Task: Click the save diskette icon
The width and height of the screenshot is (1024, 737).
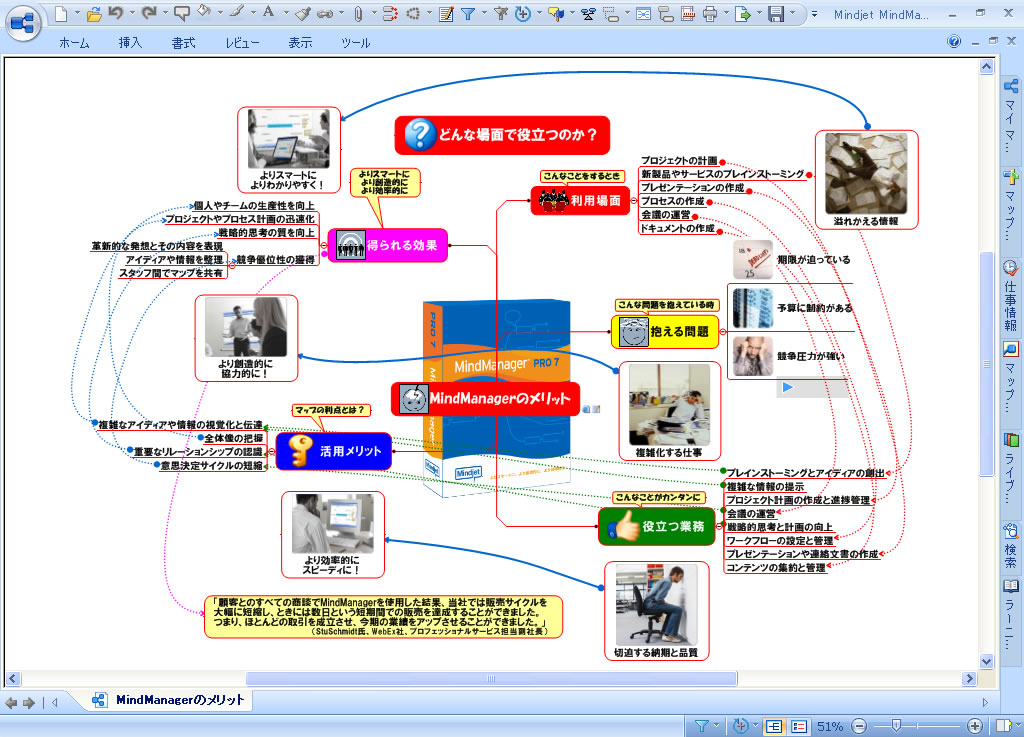Action: pyautogui.click(x=775, y=14)
